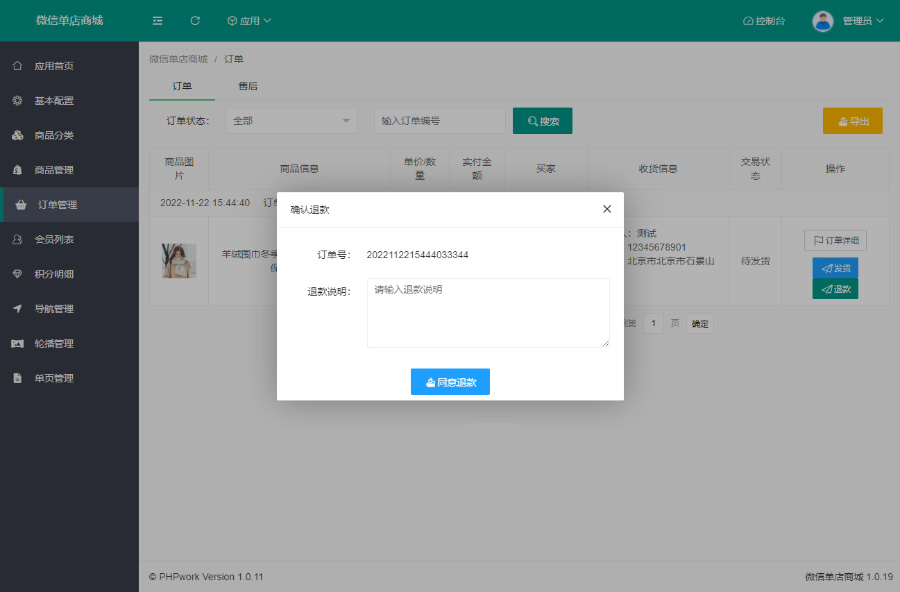Click the refresh icon in top bar
900x592 pixels.
click(195, 21)
